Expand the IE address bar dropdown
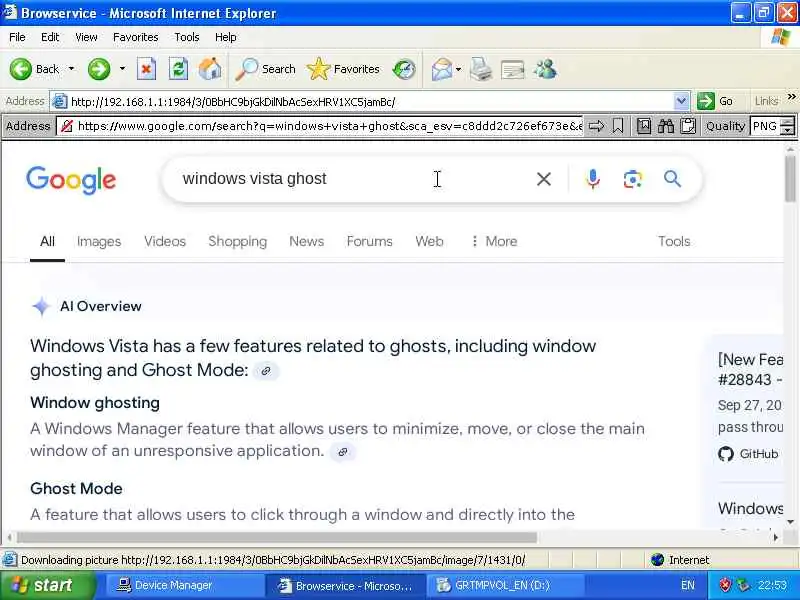 [681, 102]
